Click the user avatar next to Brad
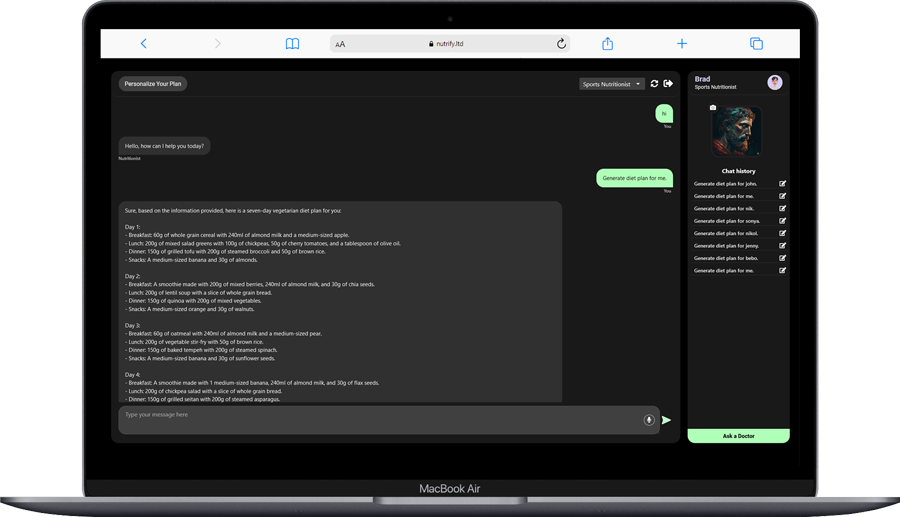Image resolution: width=900 pixels, height=517 pixels. click(775, 83)
